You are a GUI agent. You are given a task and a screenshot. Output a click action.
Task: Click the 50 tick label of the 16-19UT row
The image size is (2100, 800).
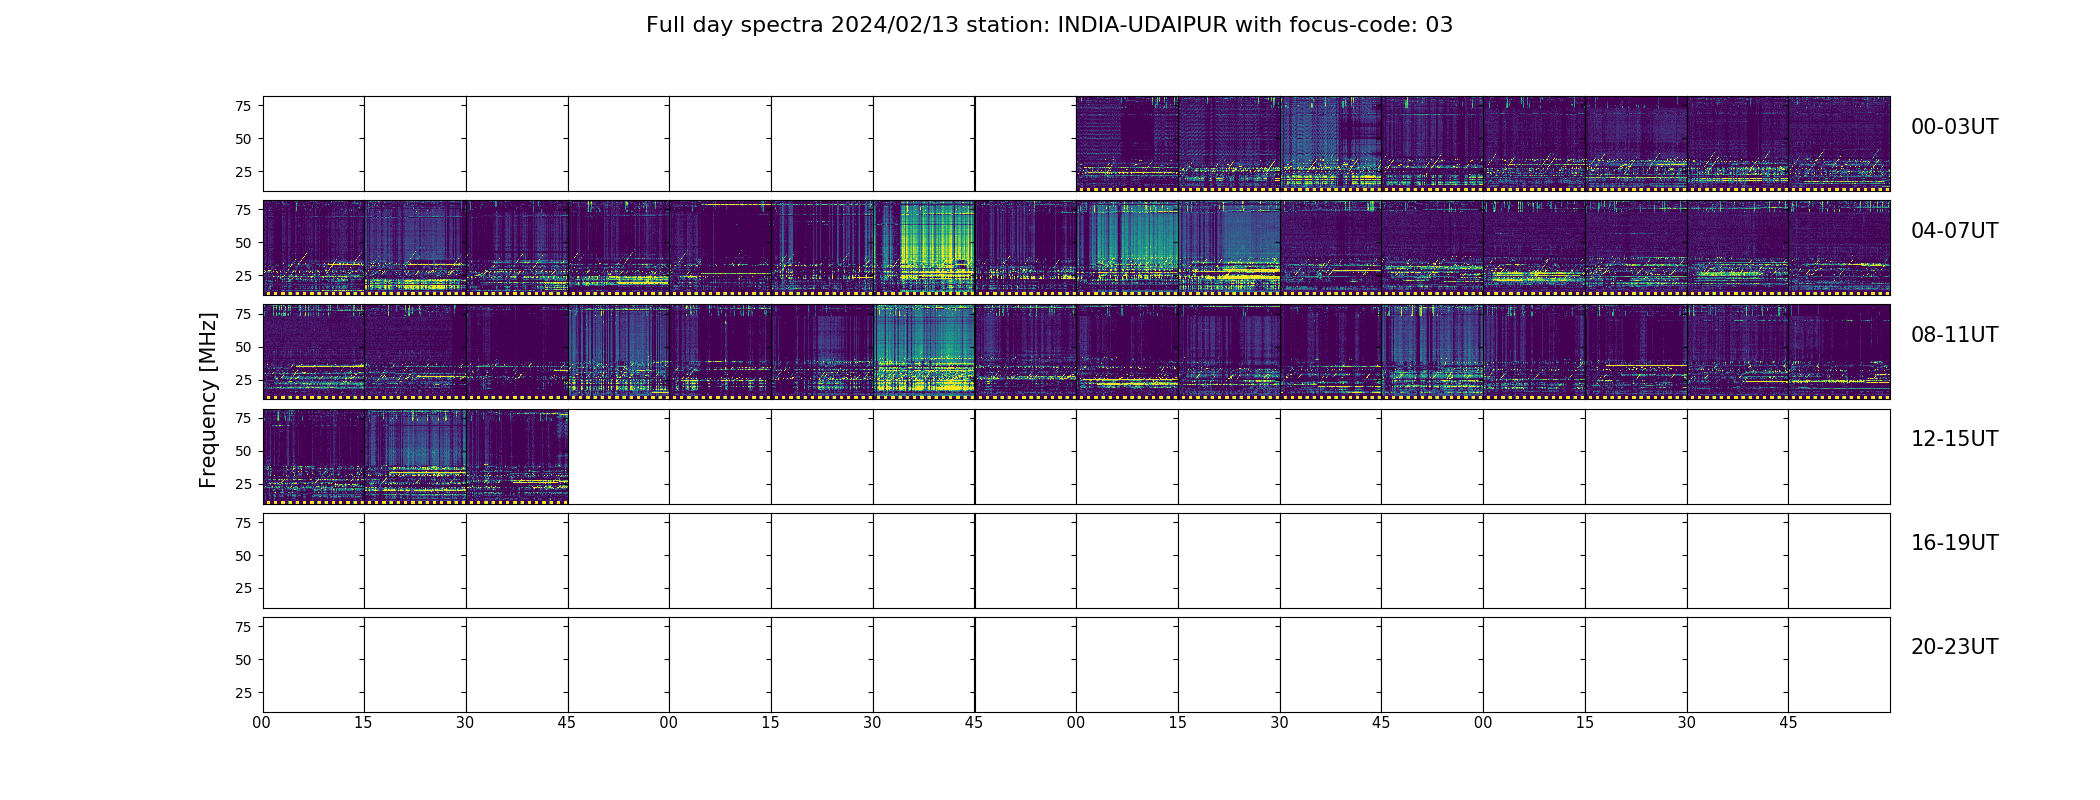click(243, 555)
